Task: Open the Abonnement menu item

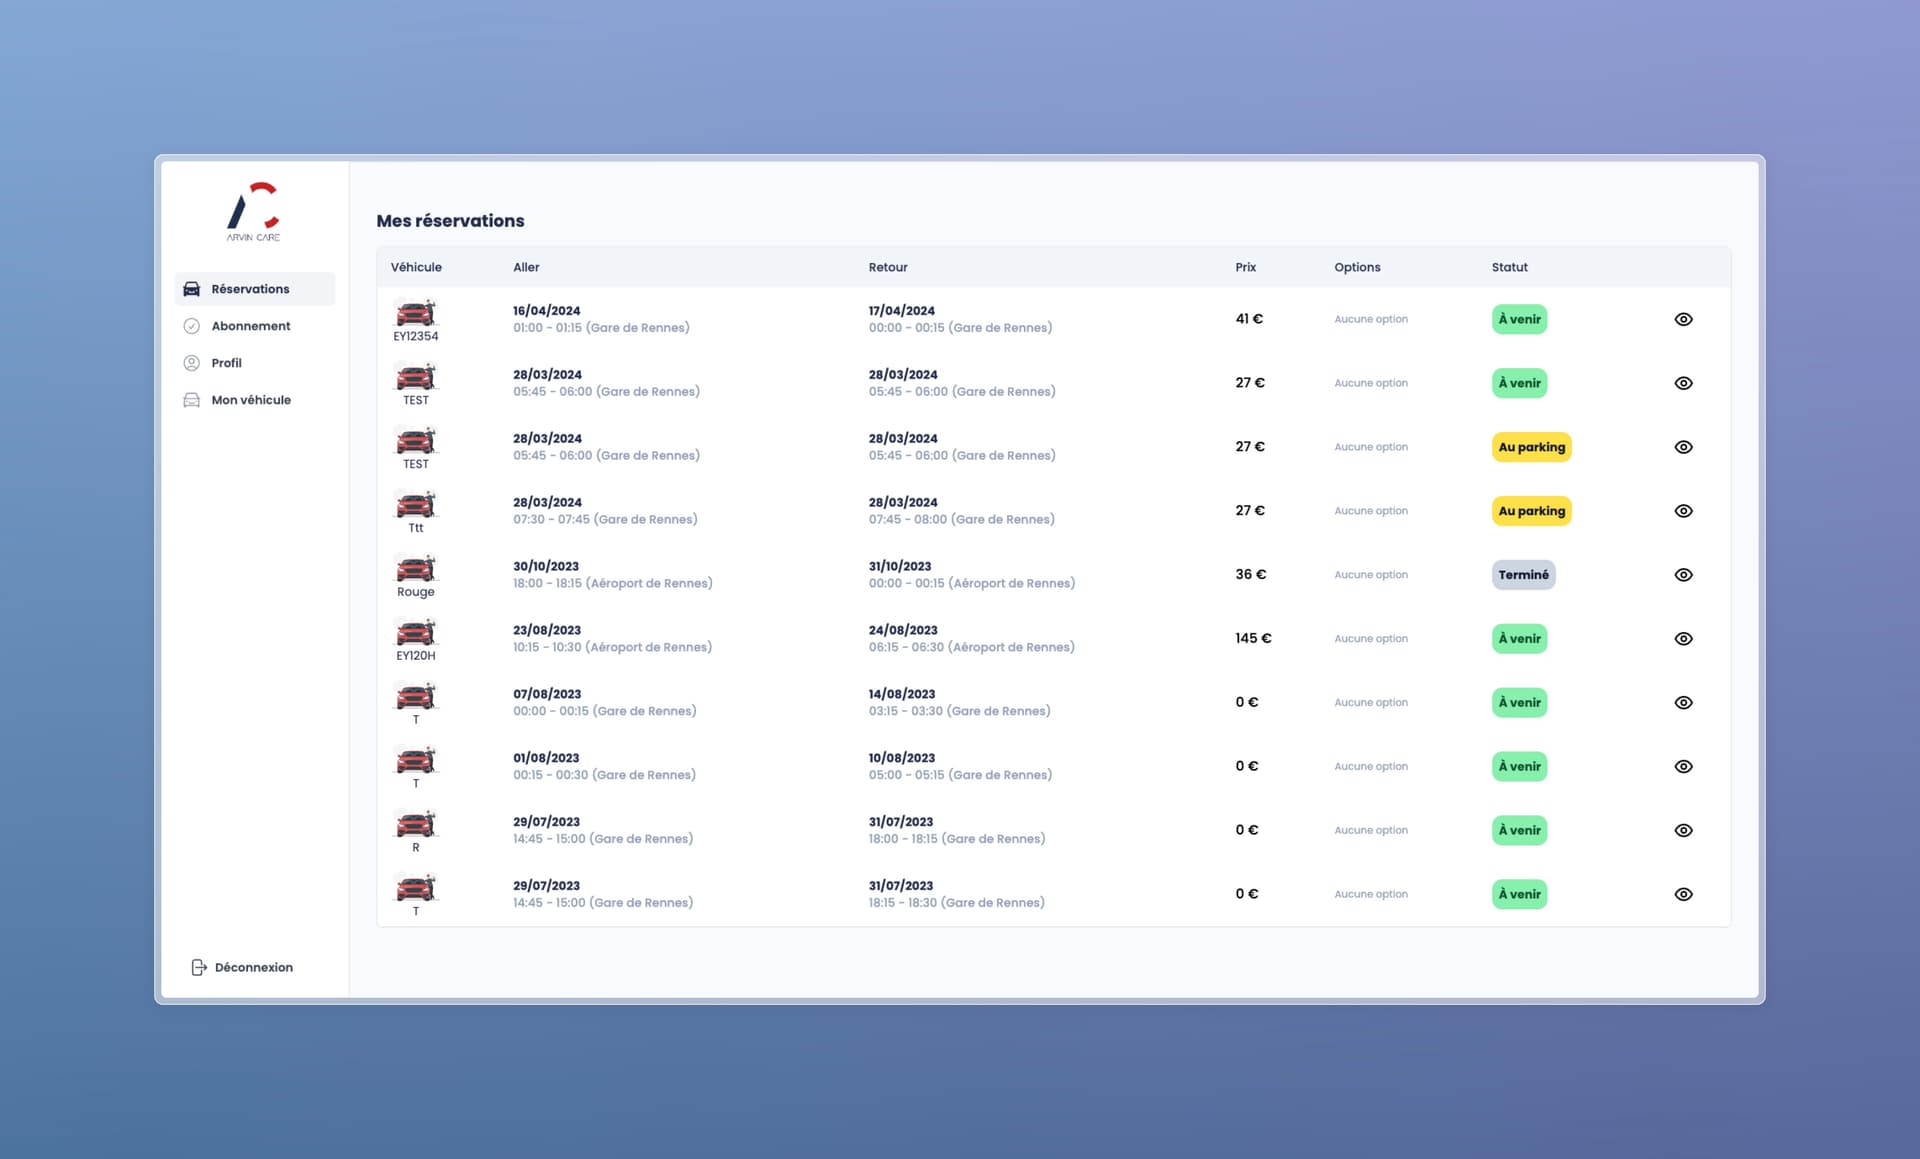Action: click(x=250, y=326)
